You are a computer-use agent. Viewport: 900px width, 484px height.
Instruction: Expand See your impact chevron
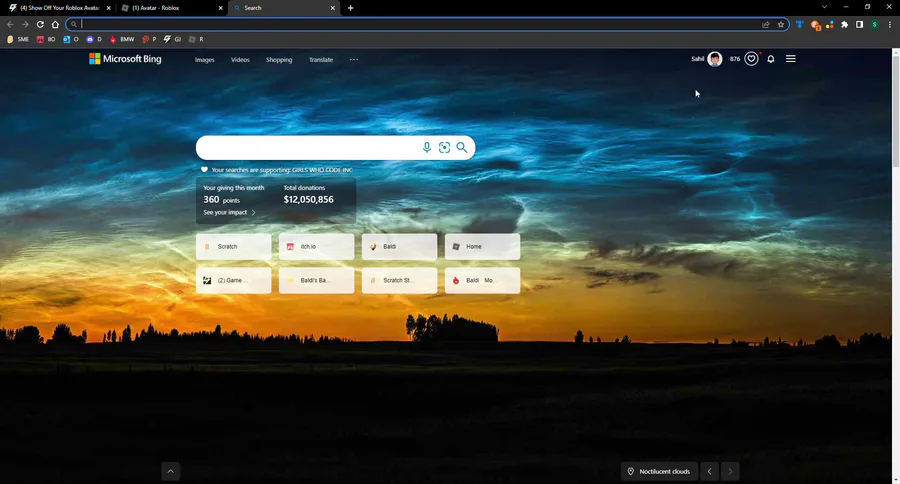click(253, 212)
